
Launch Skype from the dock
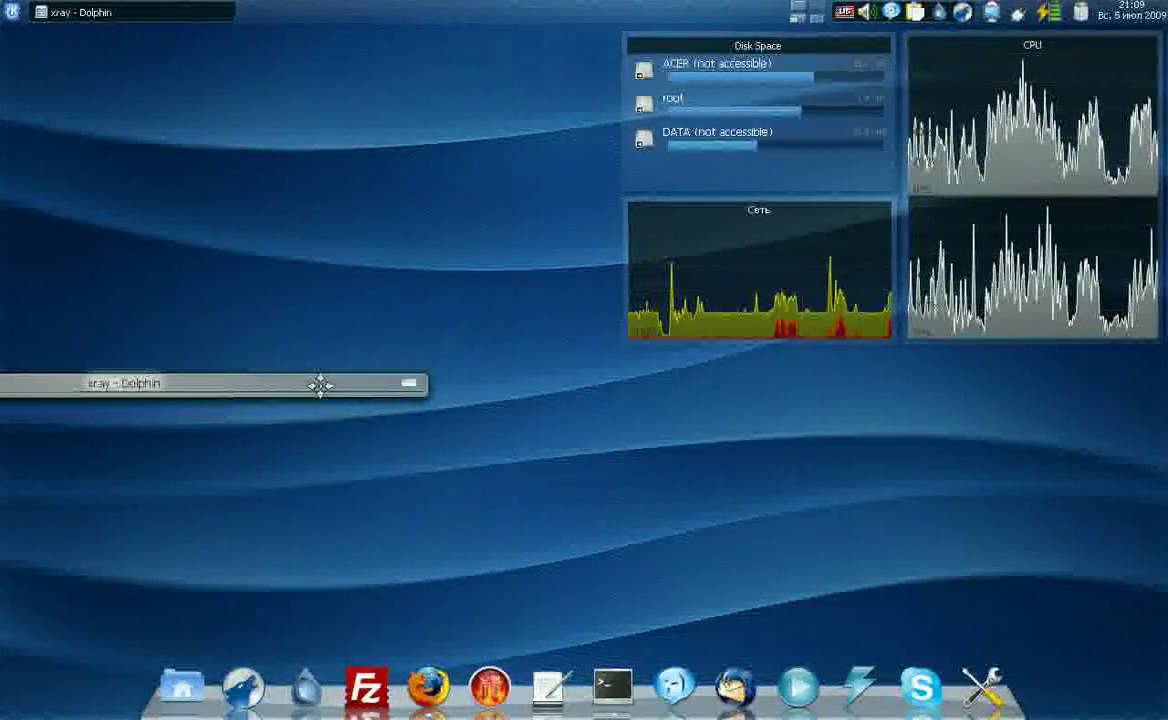coord(921,686)
